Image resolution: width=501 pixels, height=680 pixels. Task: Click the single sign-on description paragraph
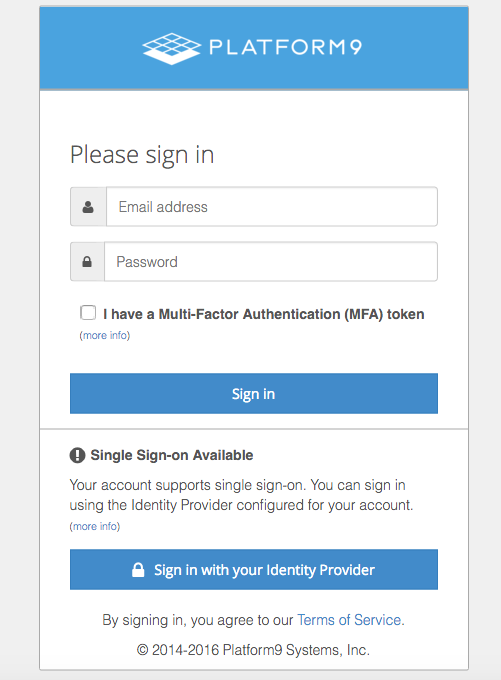(241, 495)
